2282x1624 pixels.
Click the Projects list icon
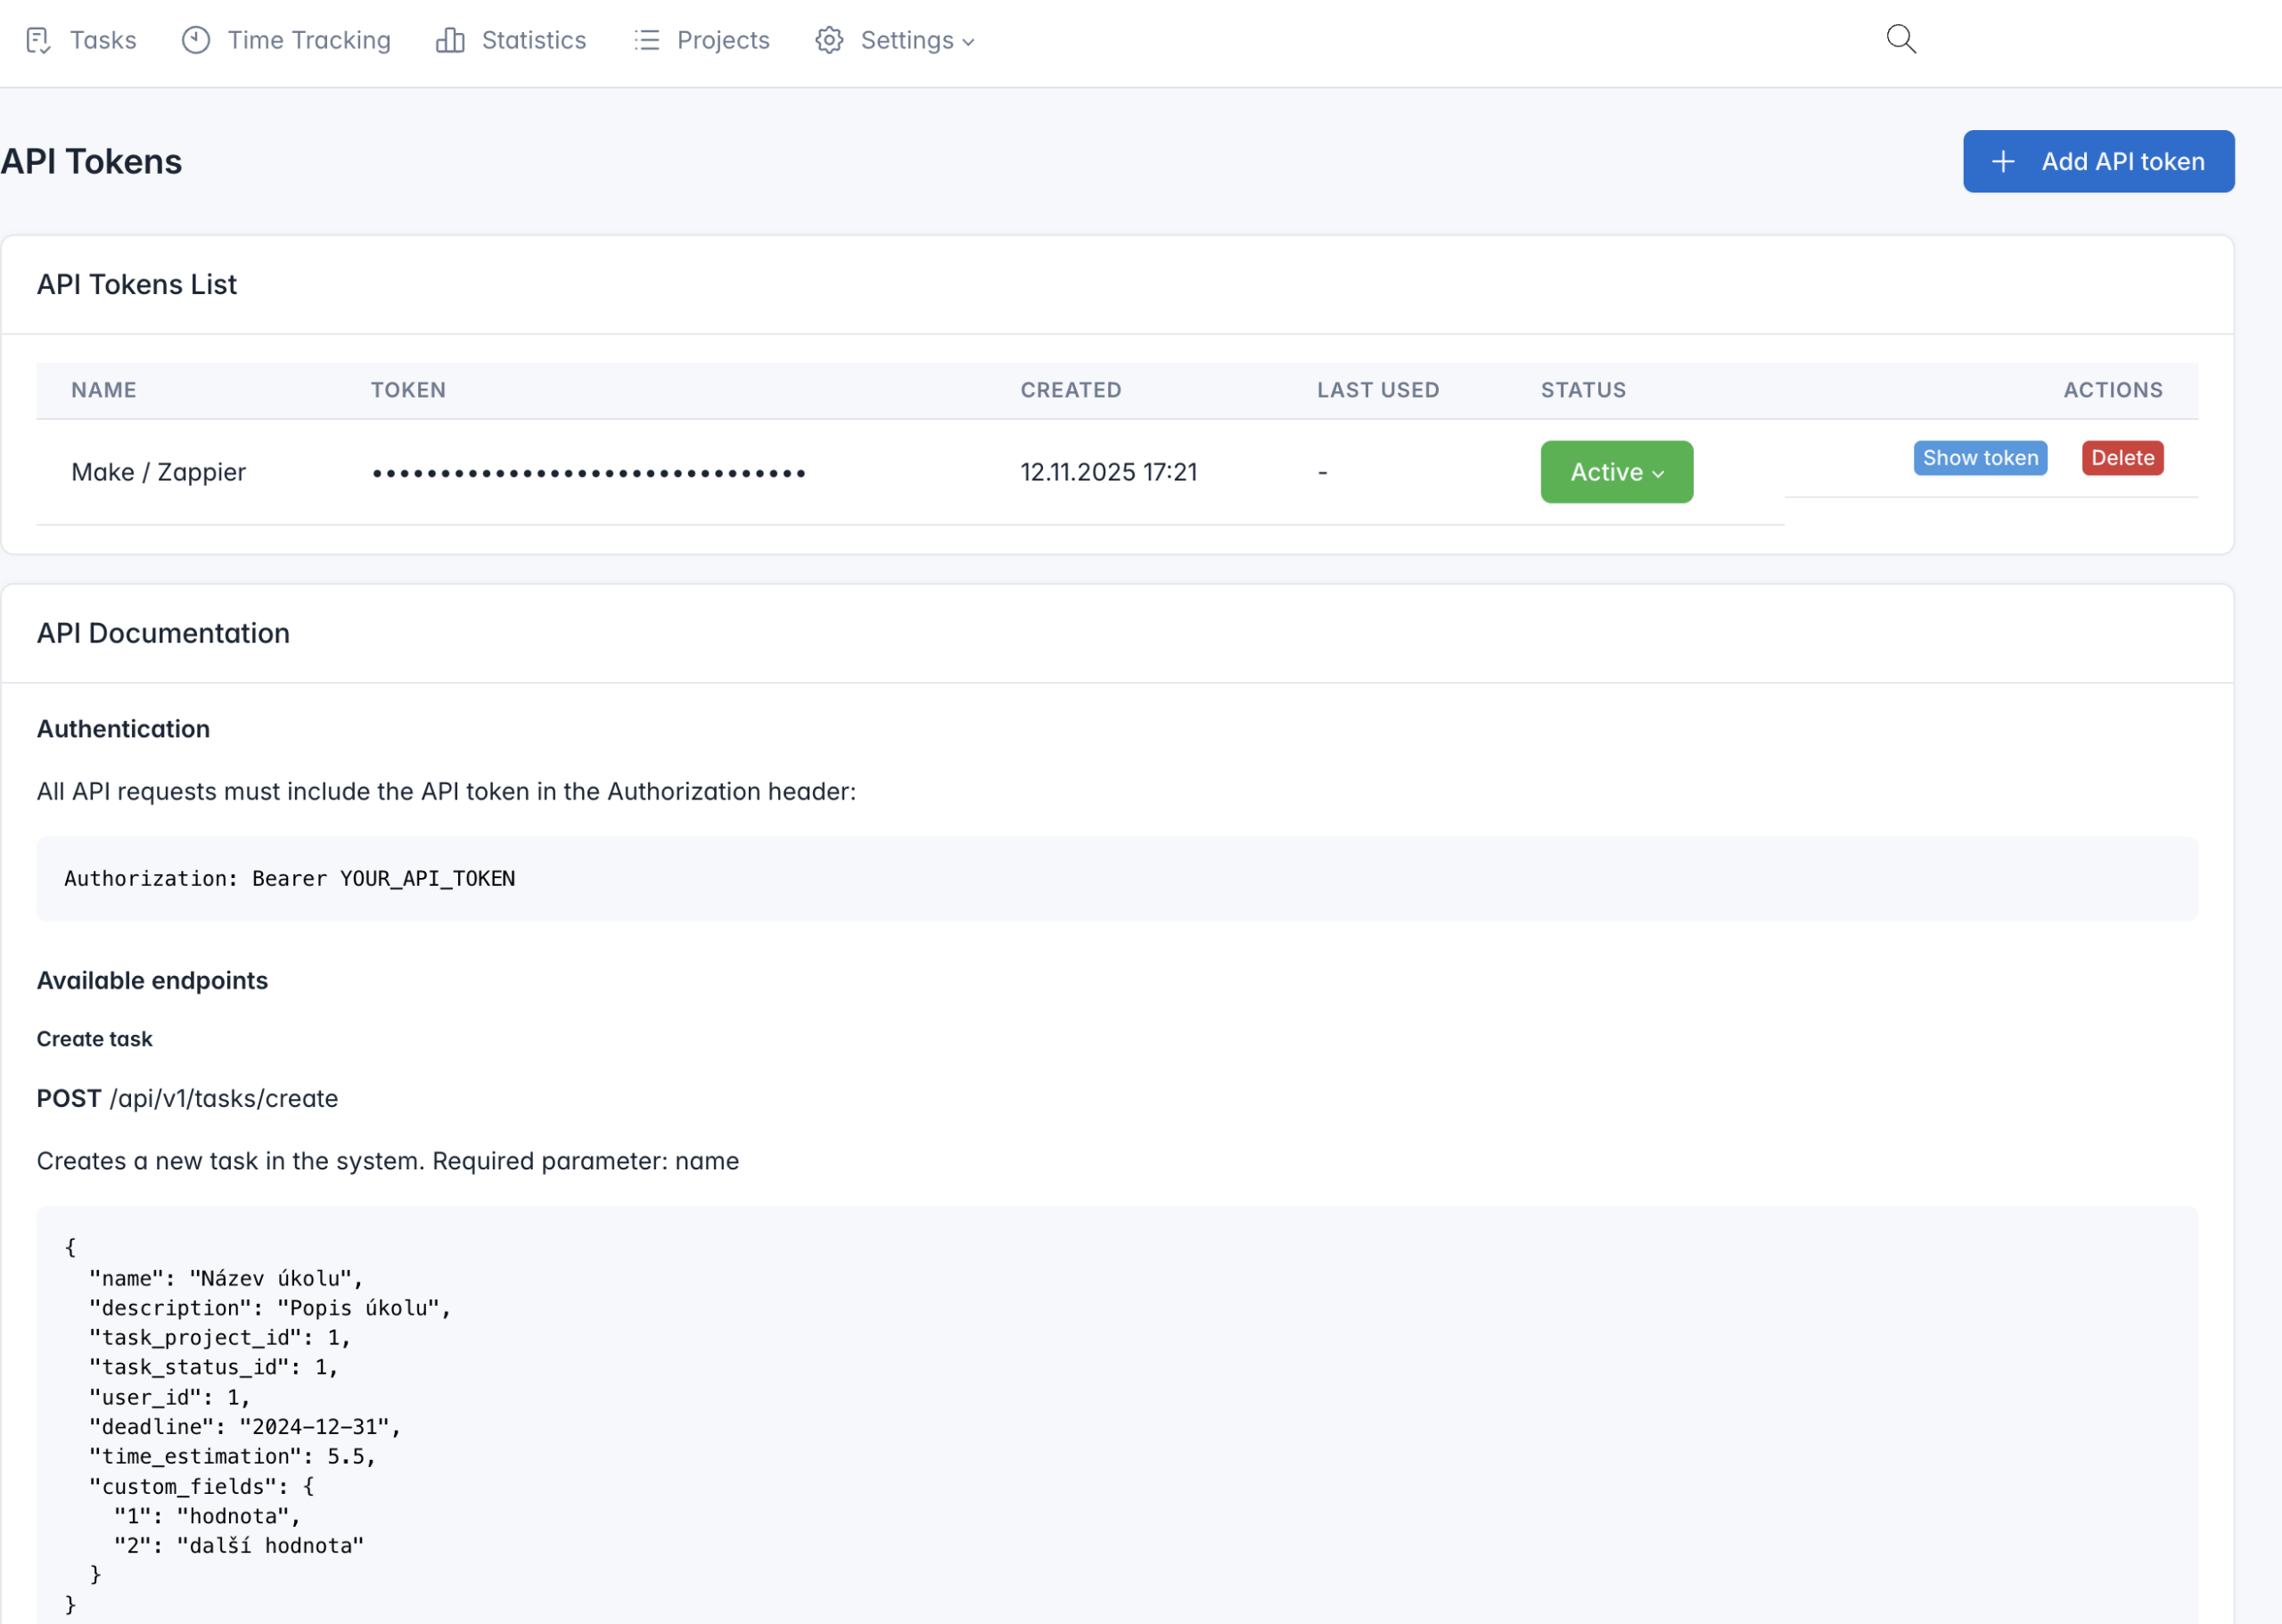[x=647, y=40]
